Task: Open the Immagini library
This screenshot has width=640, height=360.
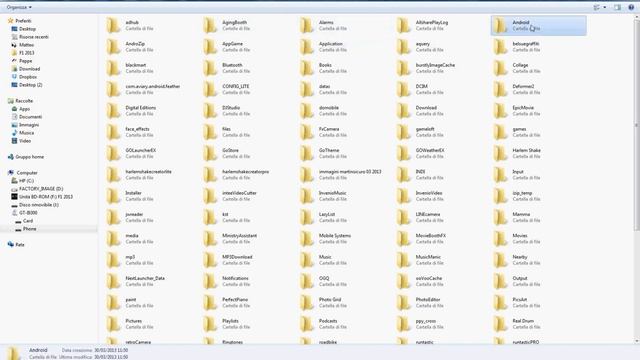Action: point(29,125)
